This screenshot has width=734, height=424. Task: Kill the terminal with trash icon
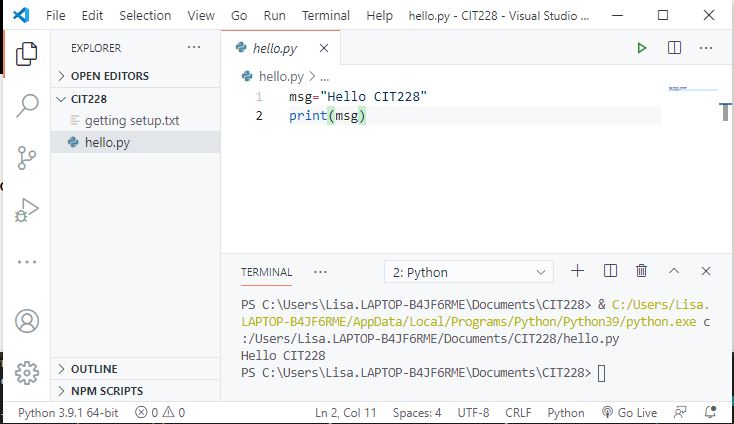[642, 271]
